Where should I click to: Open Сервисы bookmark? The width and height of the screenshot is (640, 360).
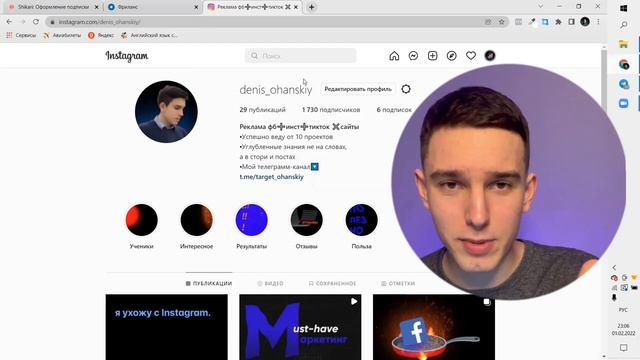pos(21,36)
